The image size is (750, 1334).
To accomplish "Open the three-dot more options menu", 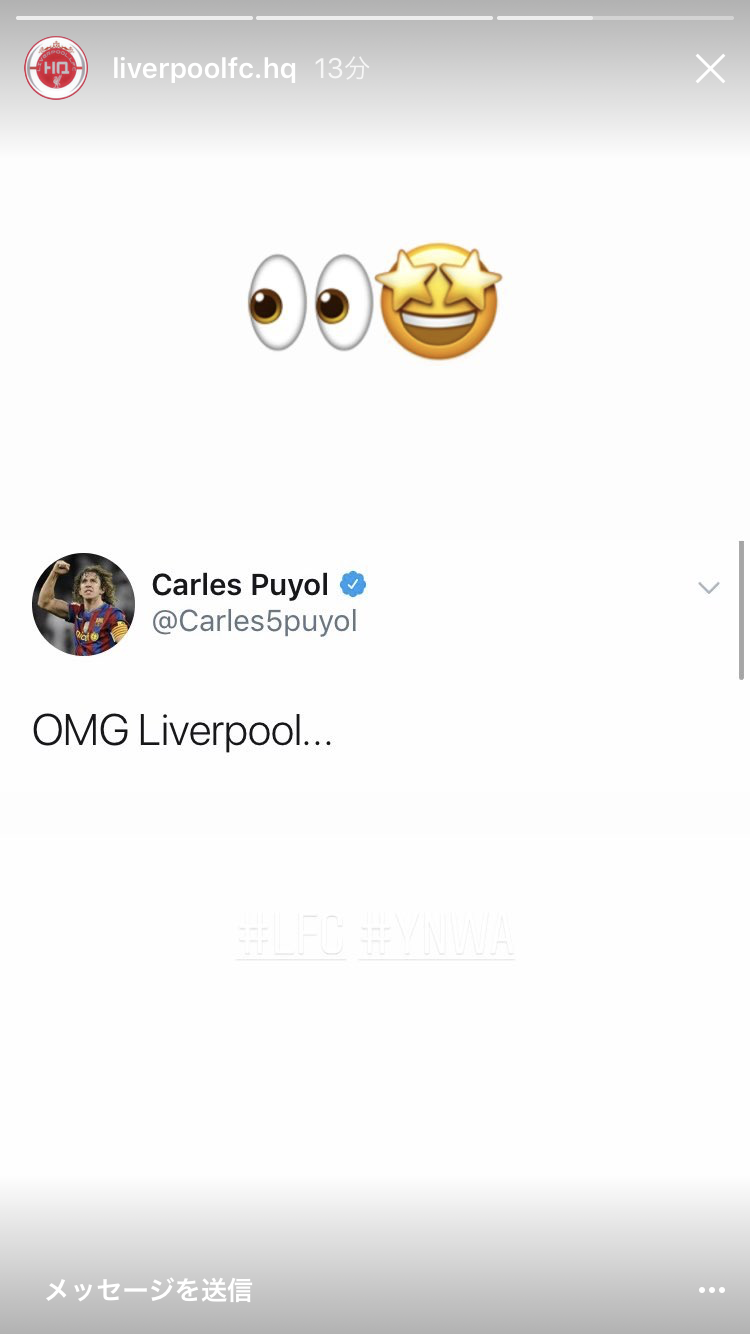I will 712,1290.
